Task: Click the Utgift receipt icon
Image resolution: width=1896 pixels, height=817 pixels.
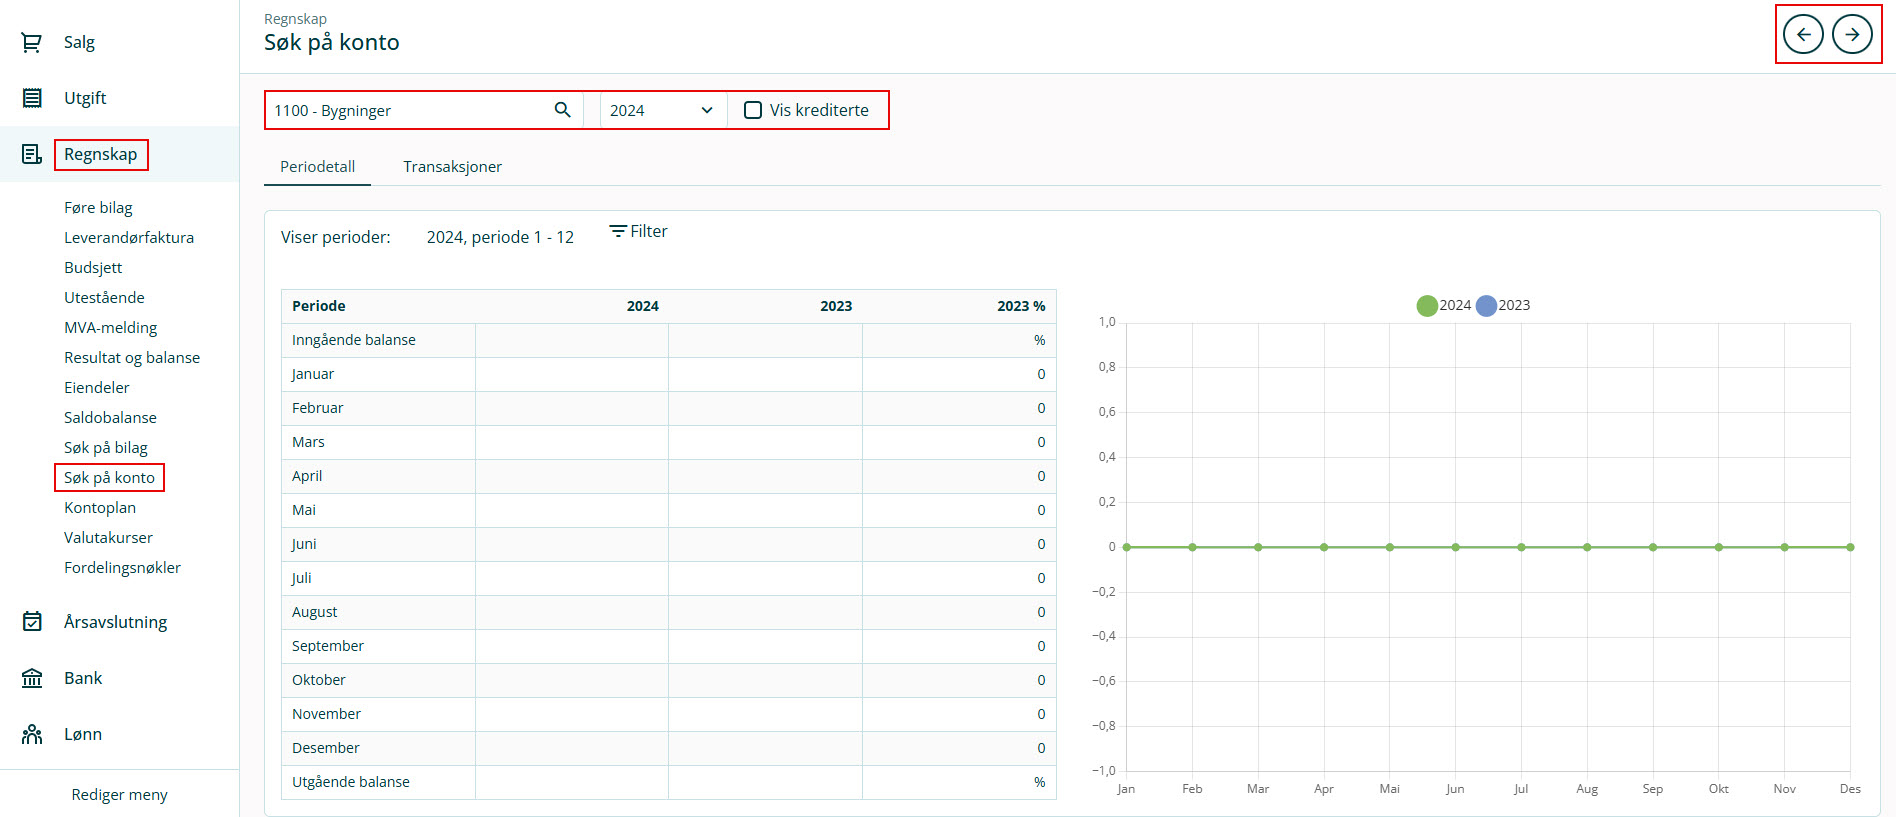Action: click(x=32, y=98)
